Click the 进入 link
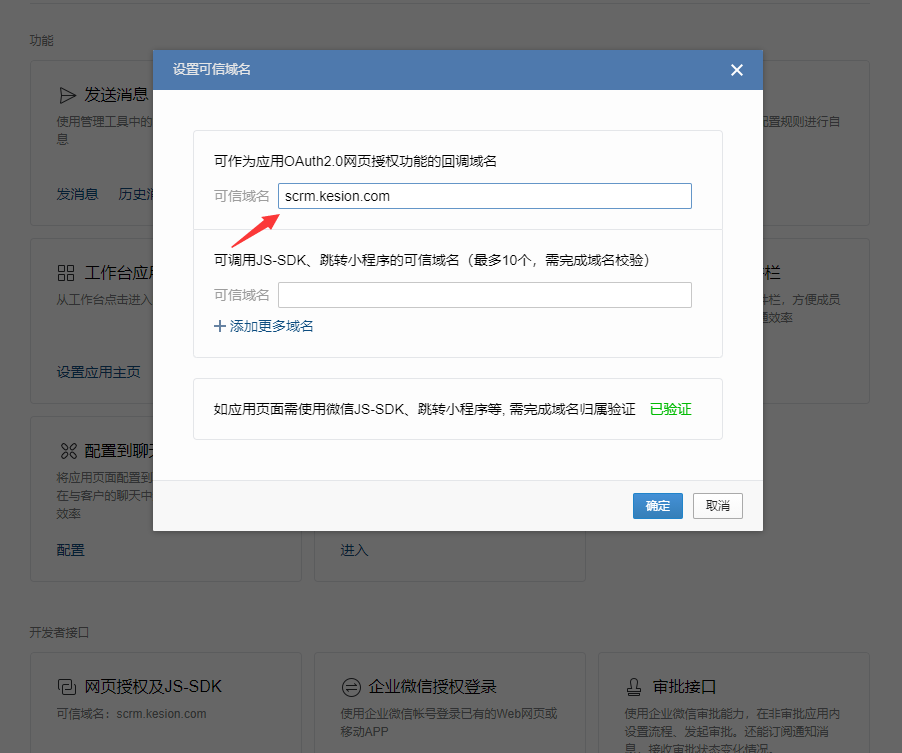Image resolution: width=902 pixels, height=753 pixels. click(354, 551)
